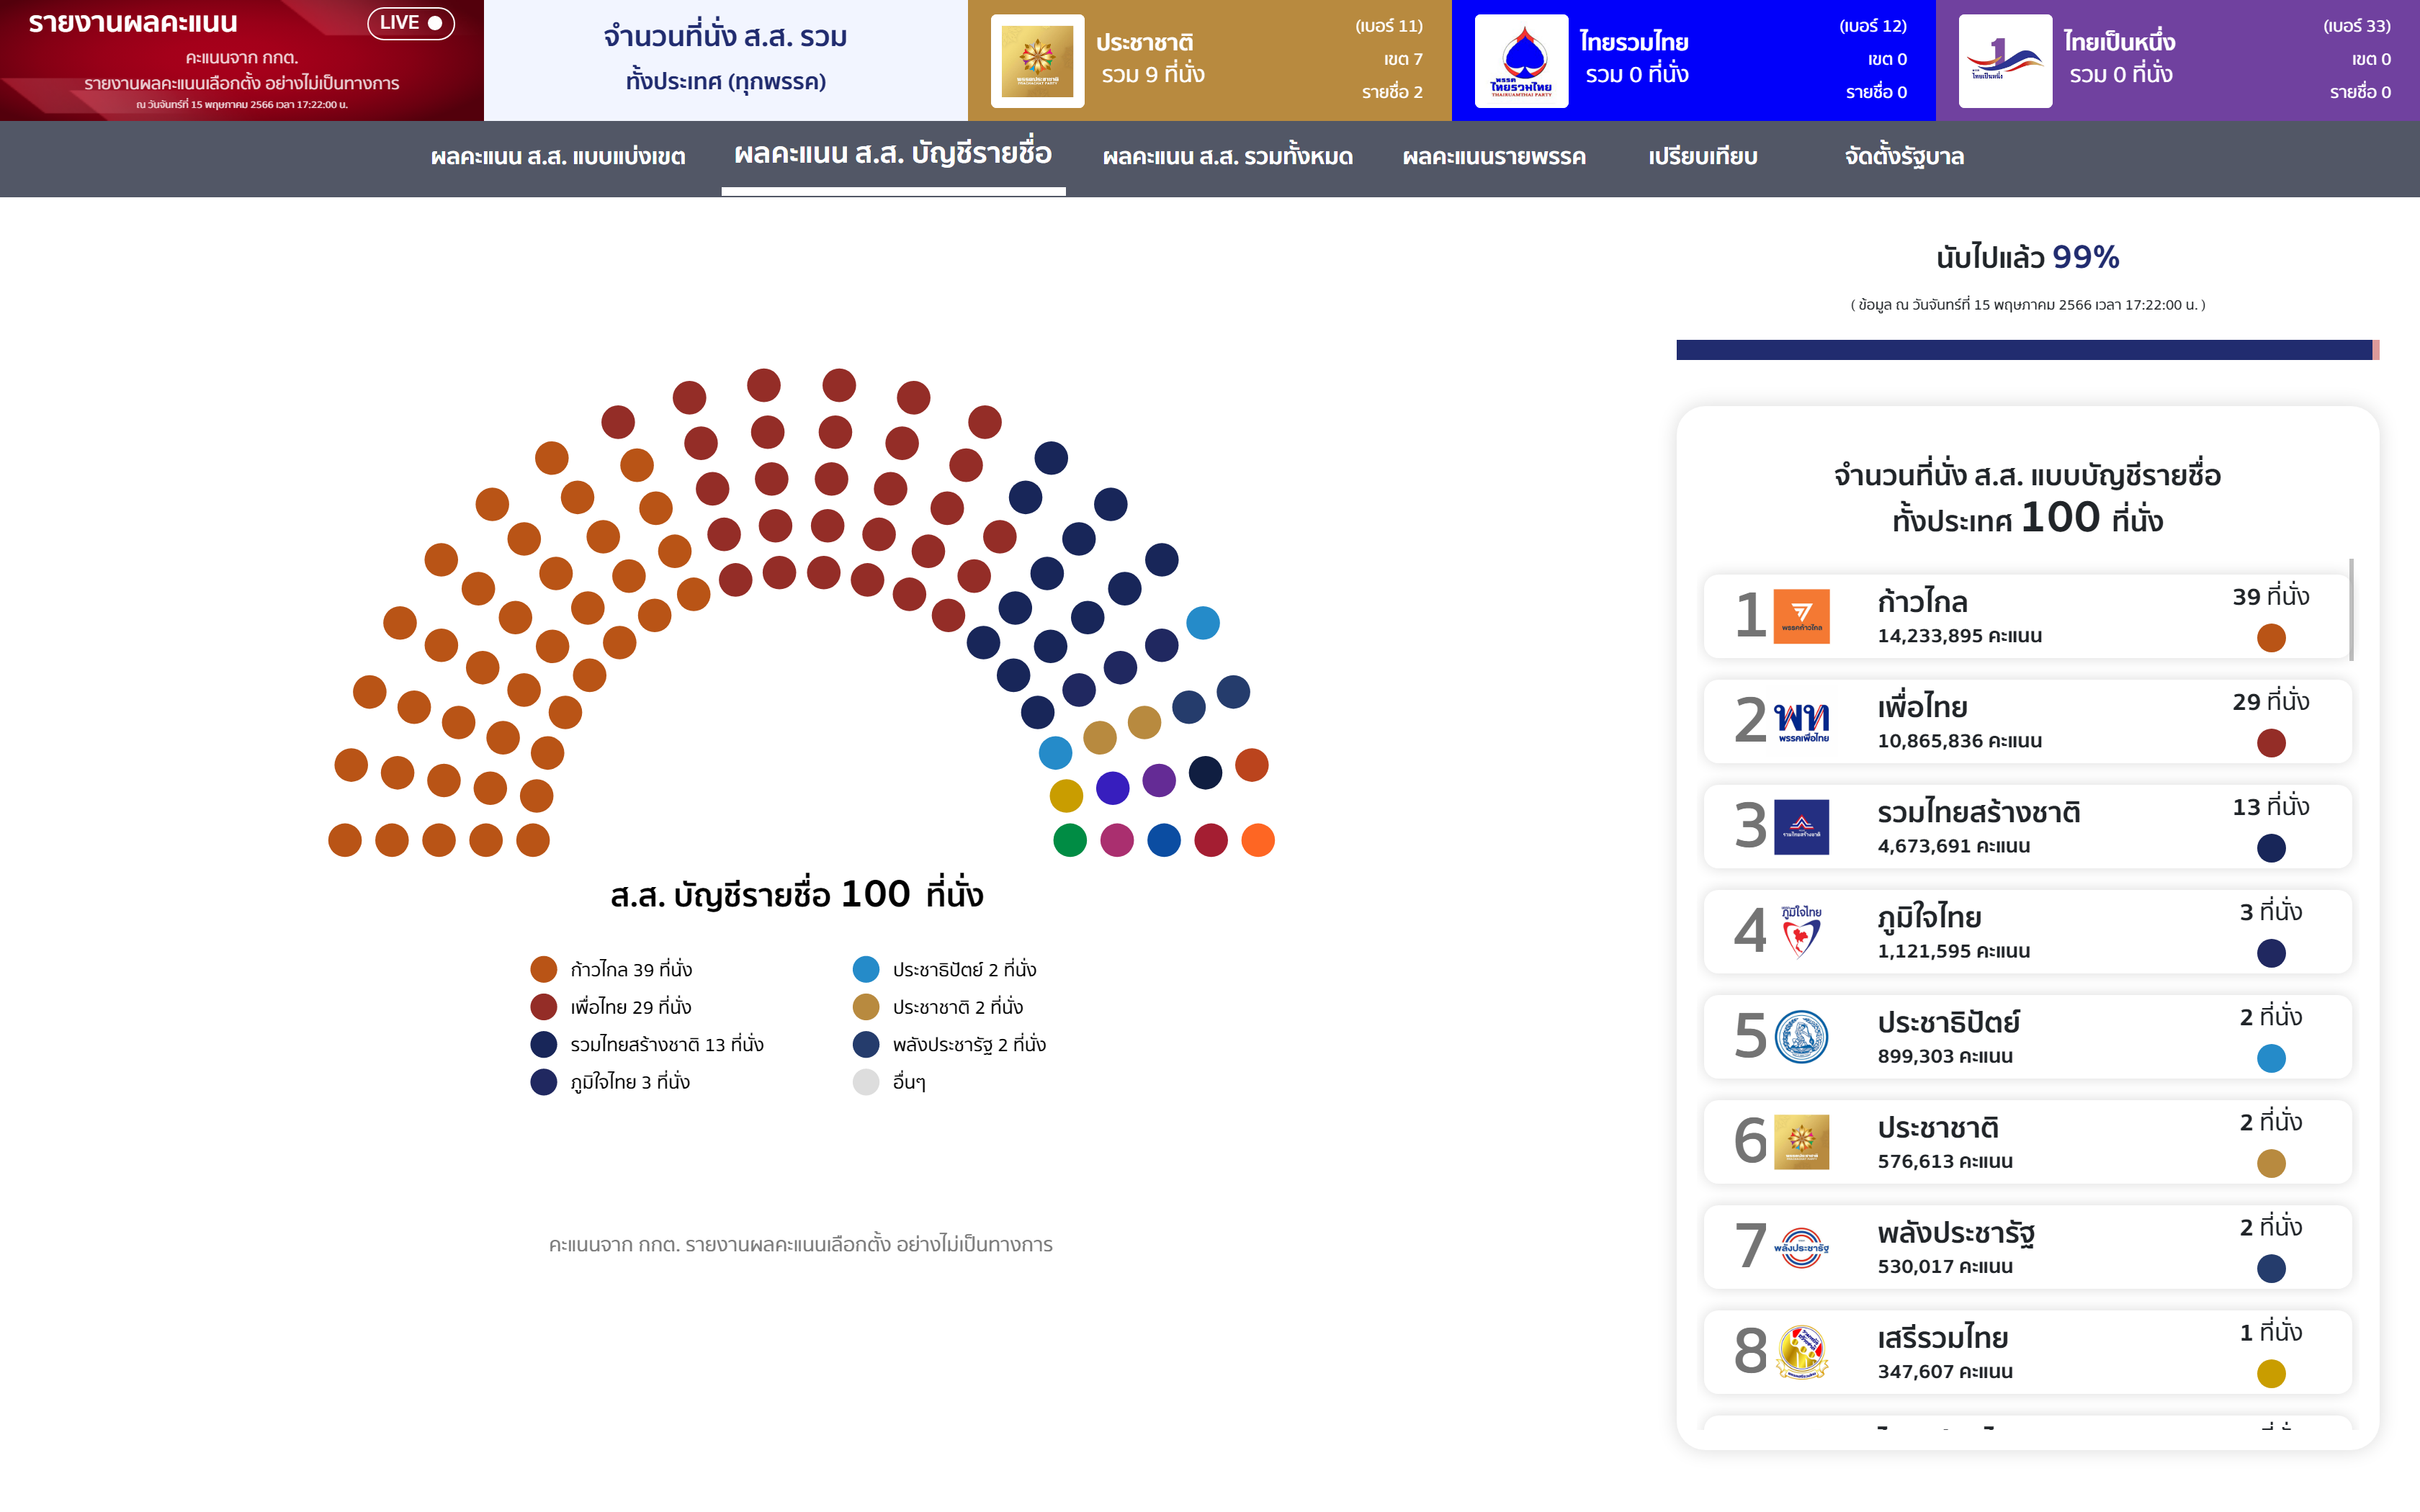Click the รวมไทยสร้างชาติ party logo in list
The width and height of the screenshot is (2420, 1512).
pos(1801,827)
